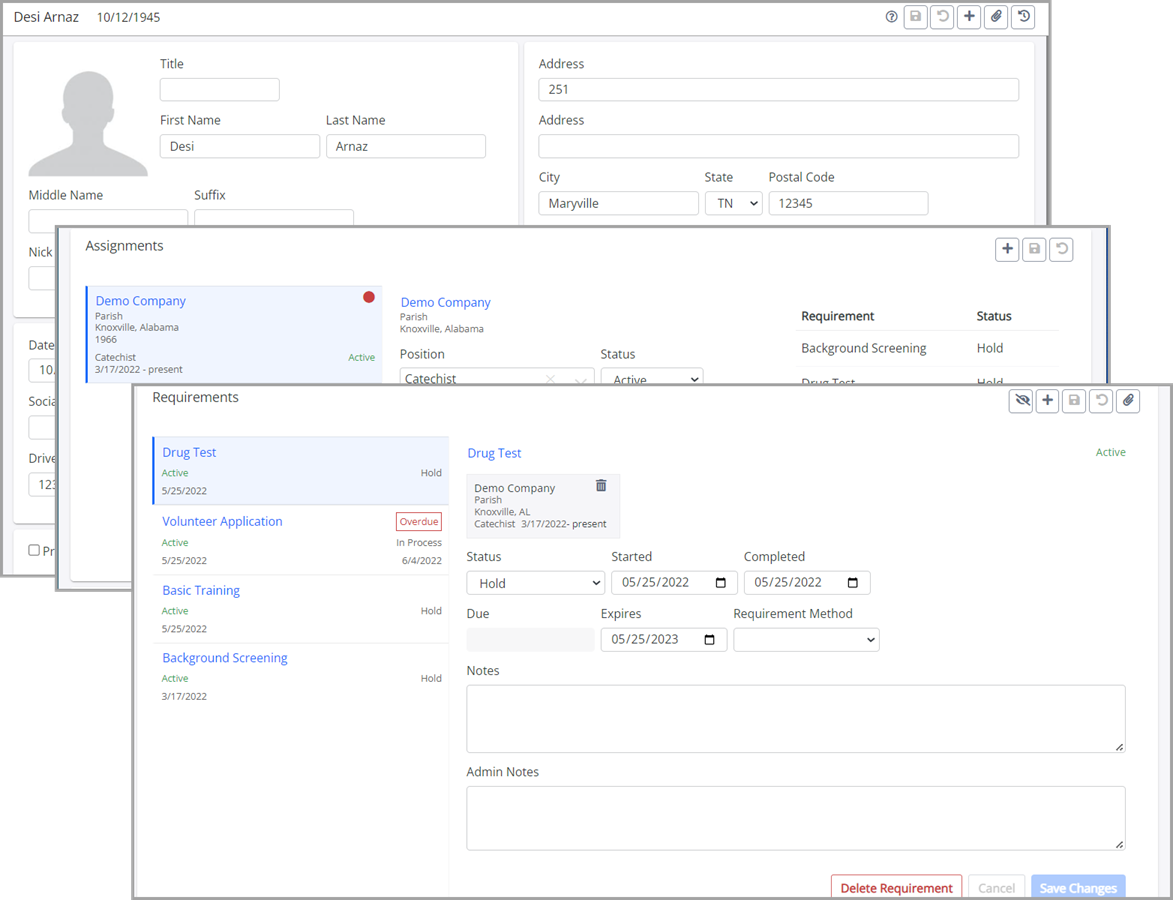Click First Name field containing Desi
The image size is (1173, 900).
coord(240,147)
